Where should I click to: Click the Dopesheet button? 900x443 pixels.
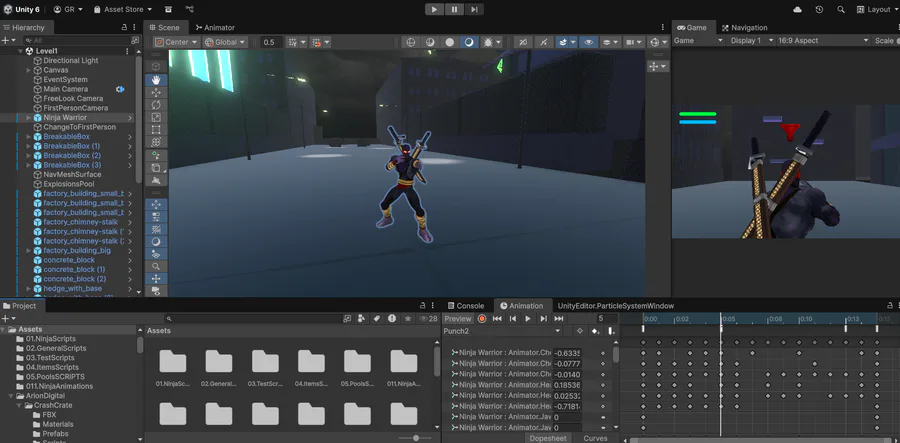coord(548,438)
